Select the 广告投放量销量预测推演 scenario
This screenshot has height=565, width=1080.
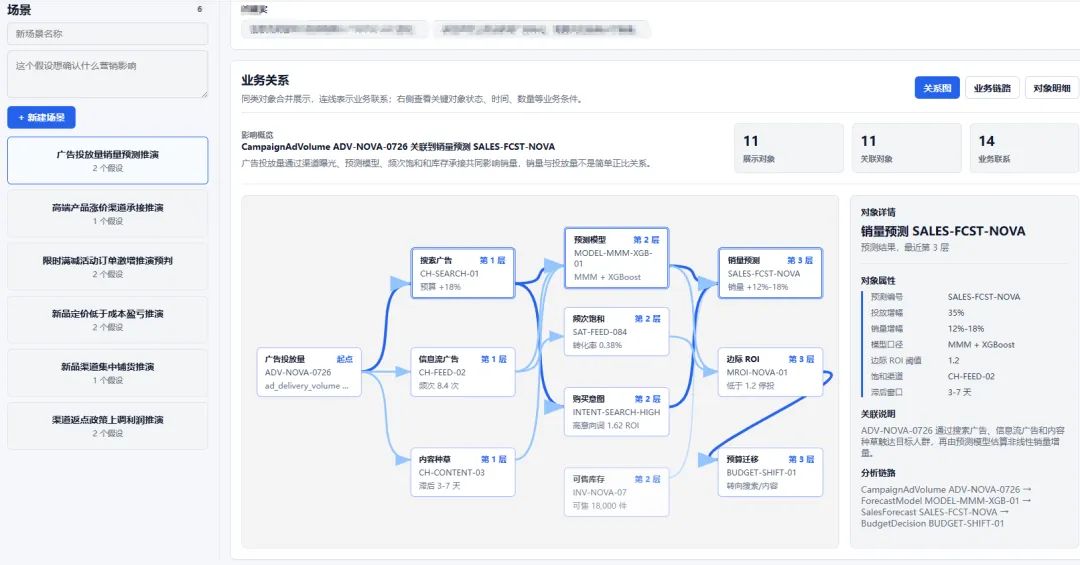107,161
